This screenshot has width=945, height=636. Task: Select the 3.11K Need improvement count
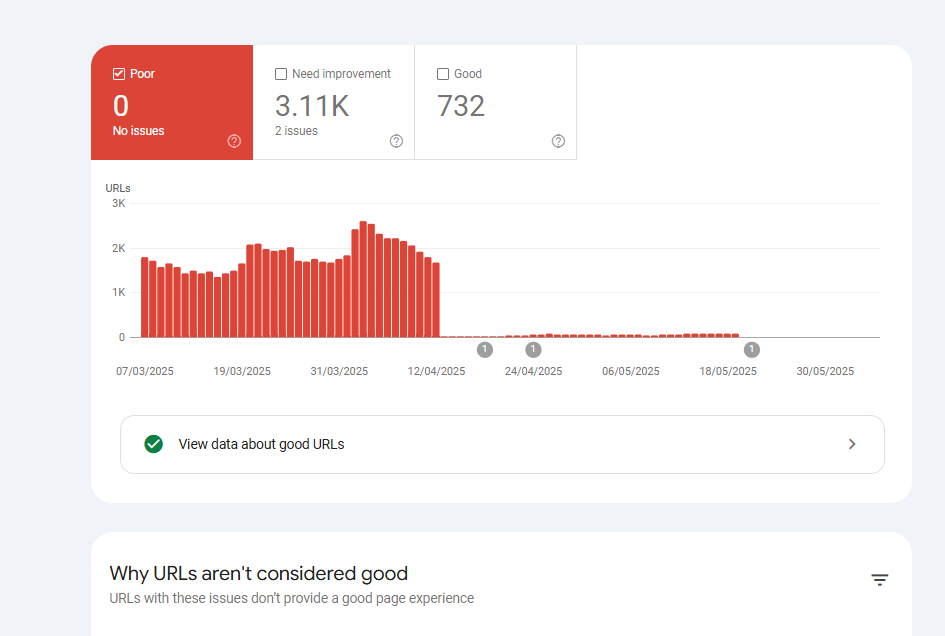click(x=312, y=106)
